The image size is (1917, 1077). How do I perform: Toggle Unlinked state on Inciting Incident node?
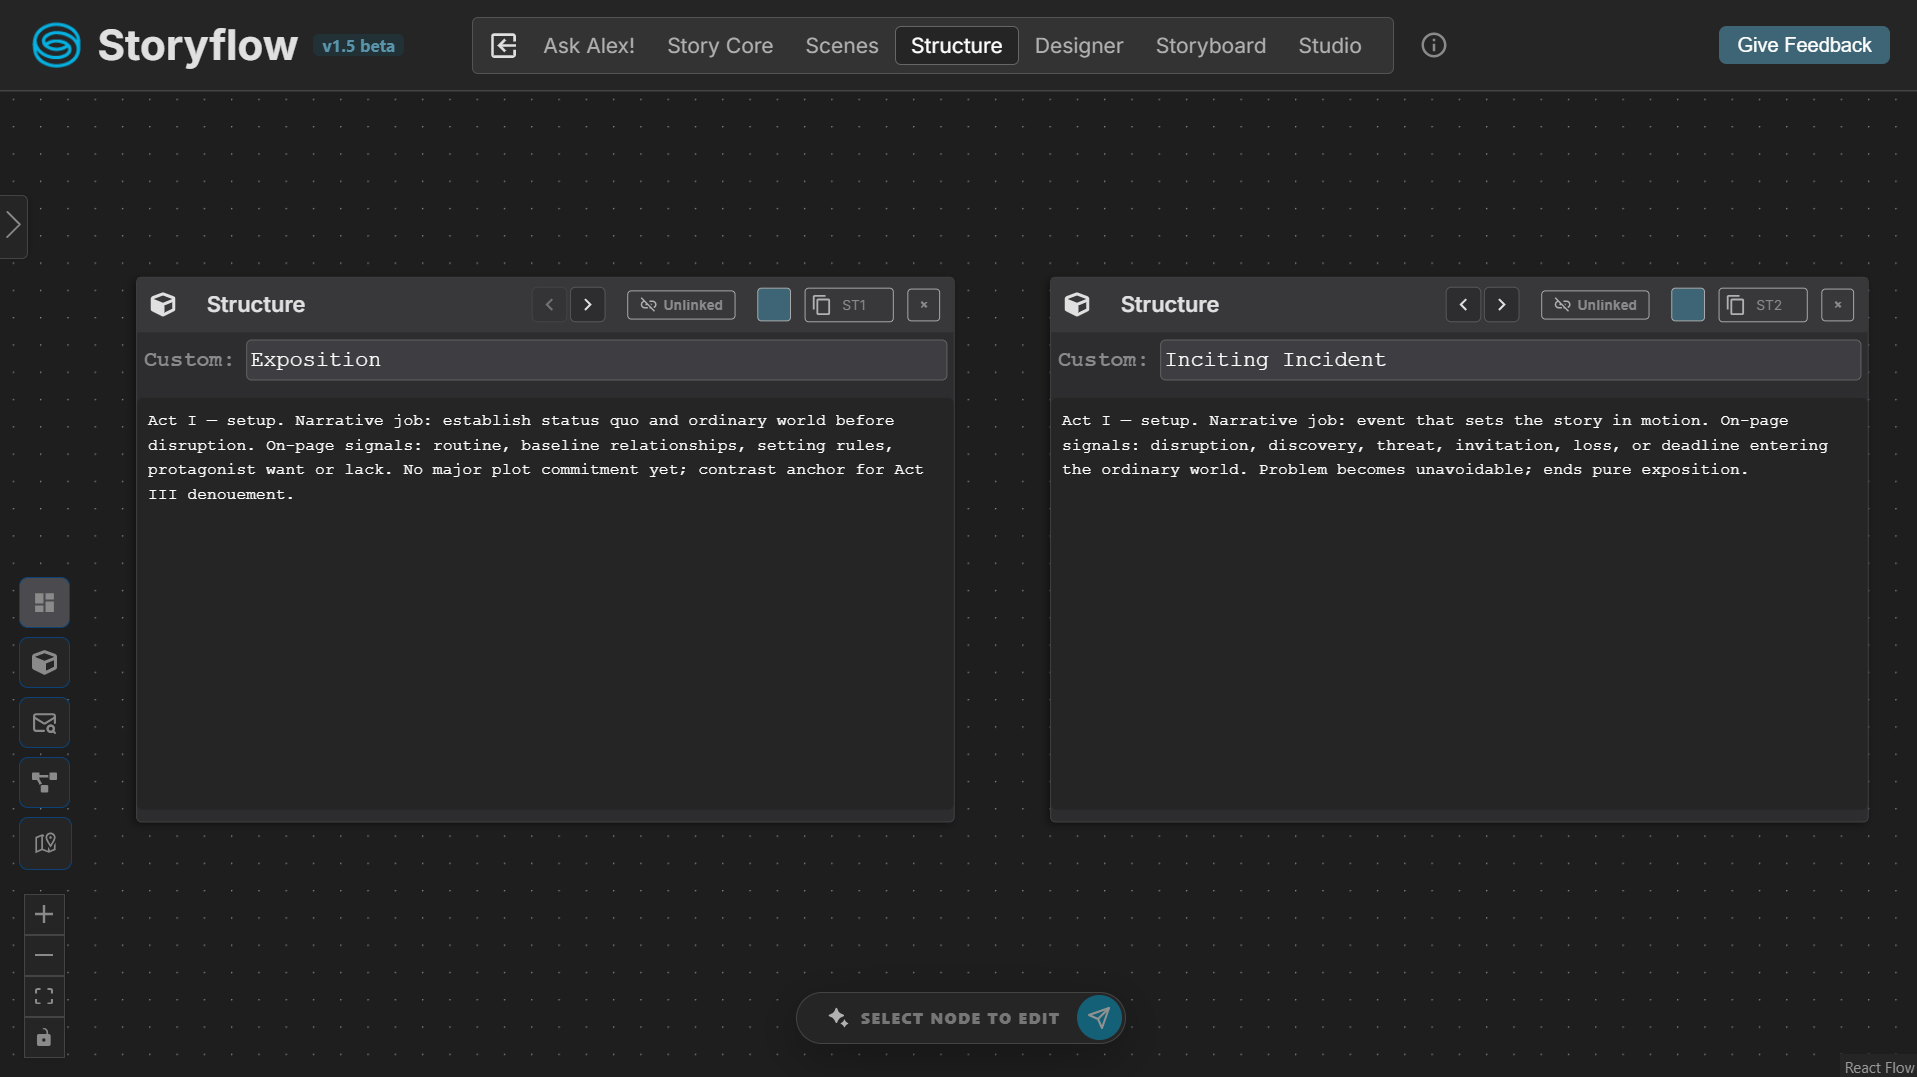tap(1595, 305)
